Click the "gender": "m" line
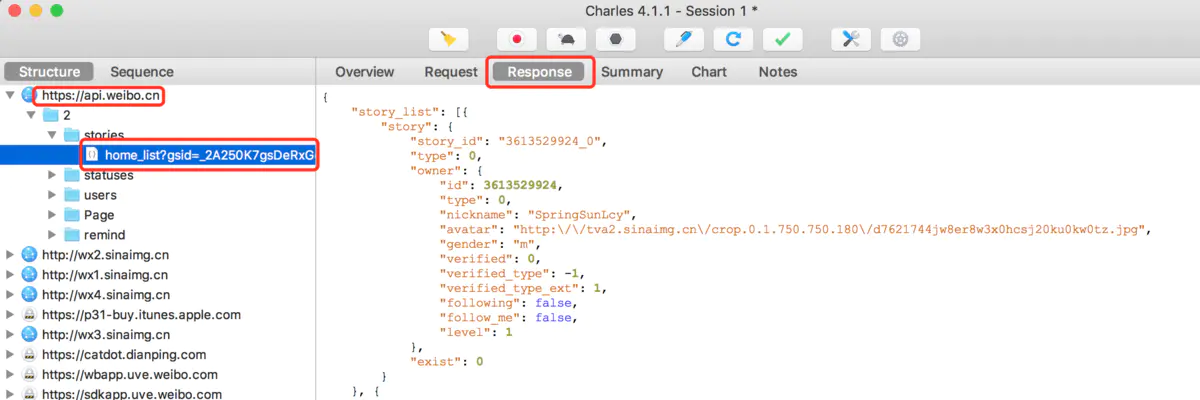This screenshot has height=400, width=1200. click(493, 243)
